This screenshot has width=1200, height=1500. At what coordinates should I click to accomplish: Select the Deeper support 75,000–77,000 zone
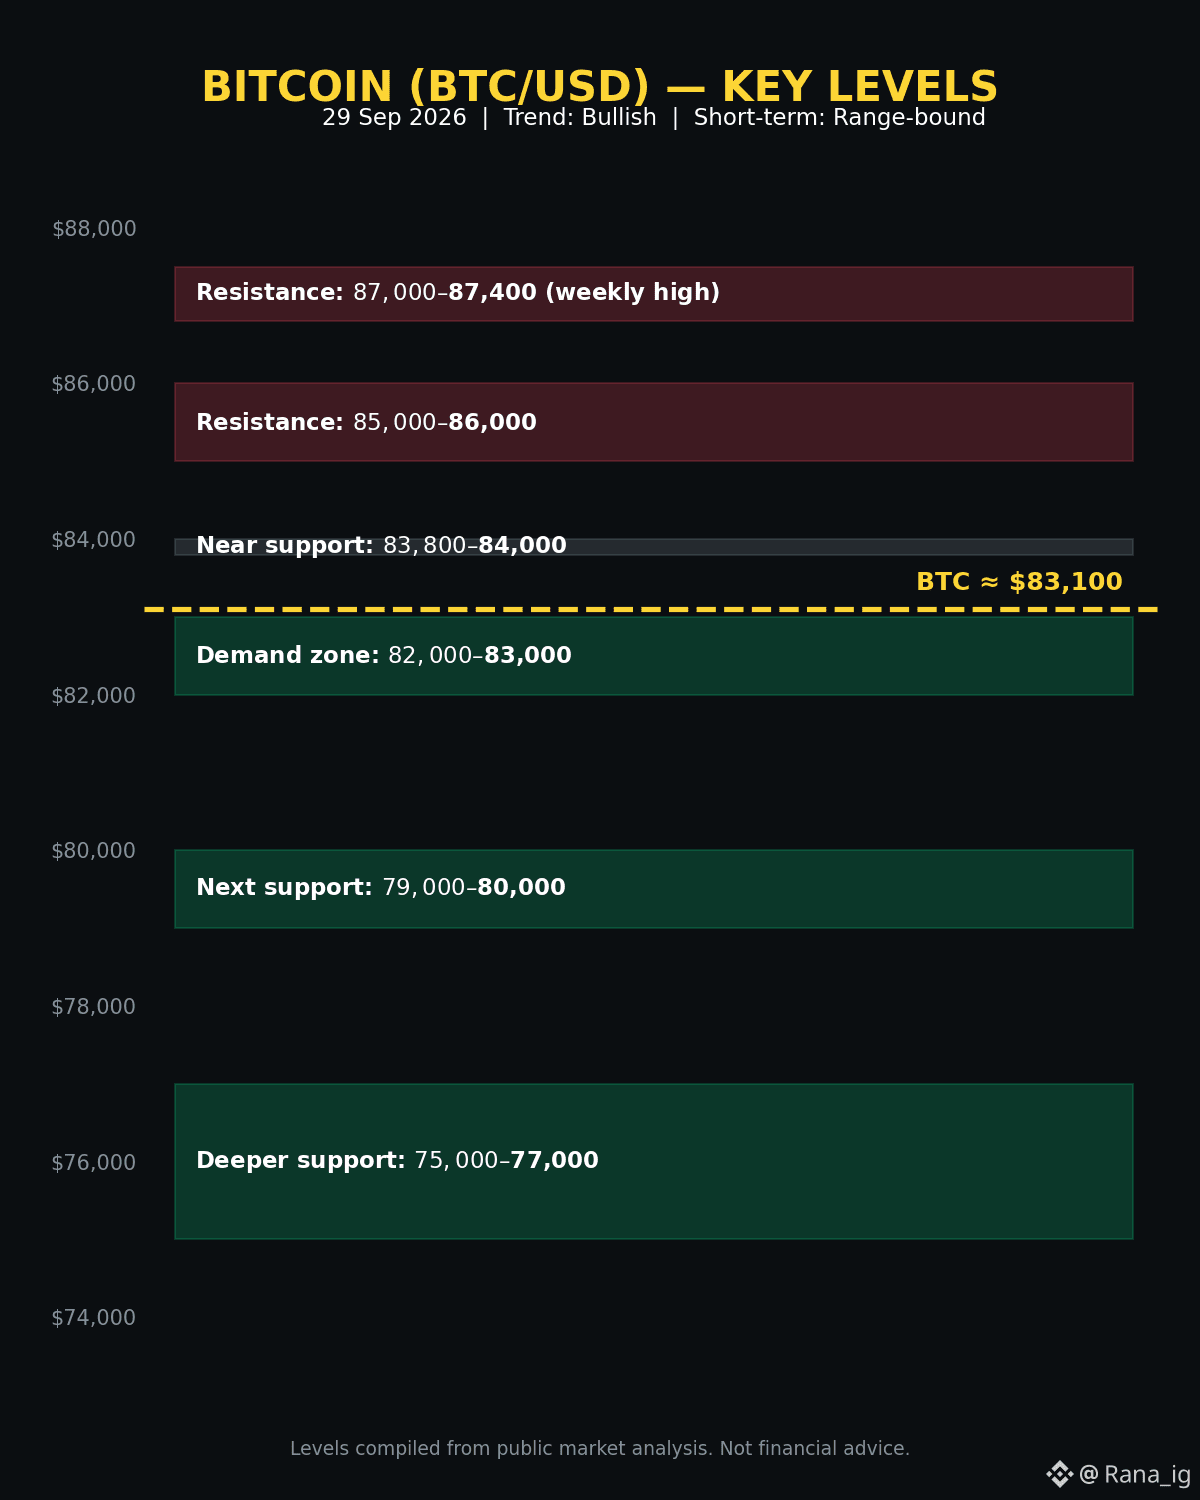(654, 1161)
